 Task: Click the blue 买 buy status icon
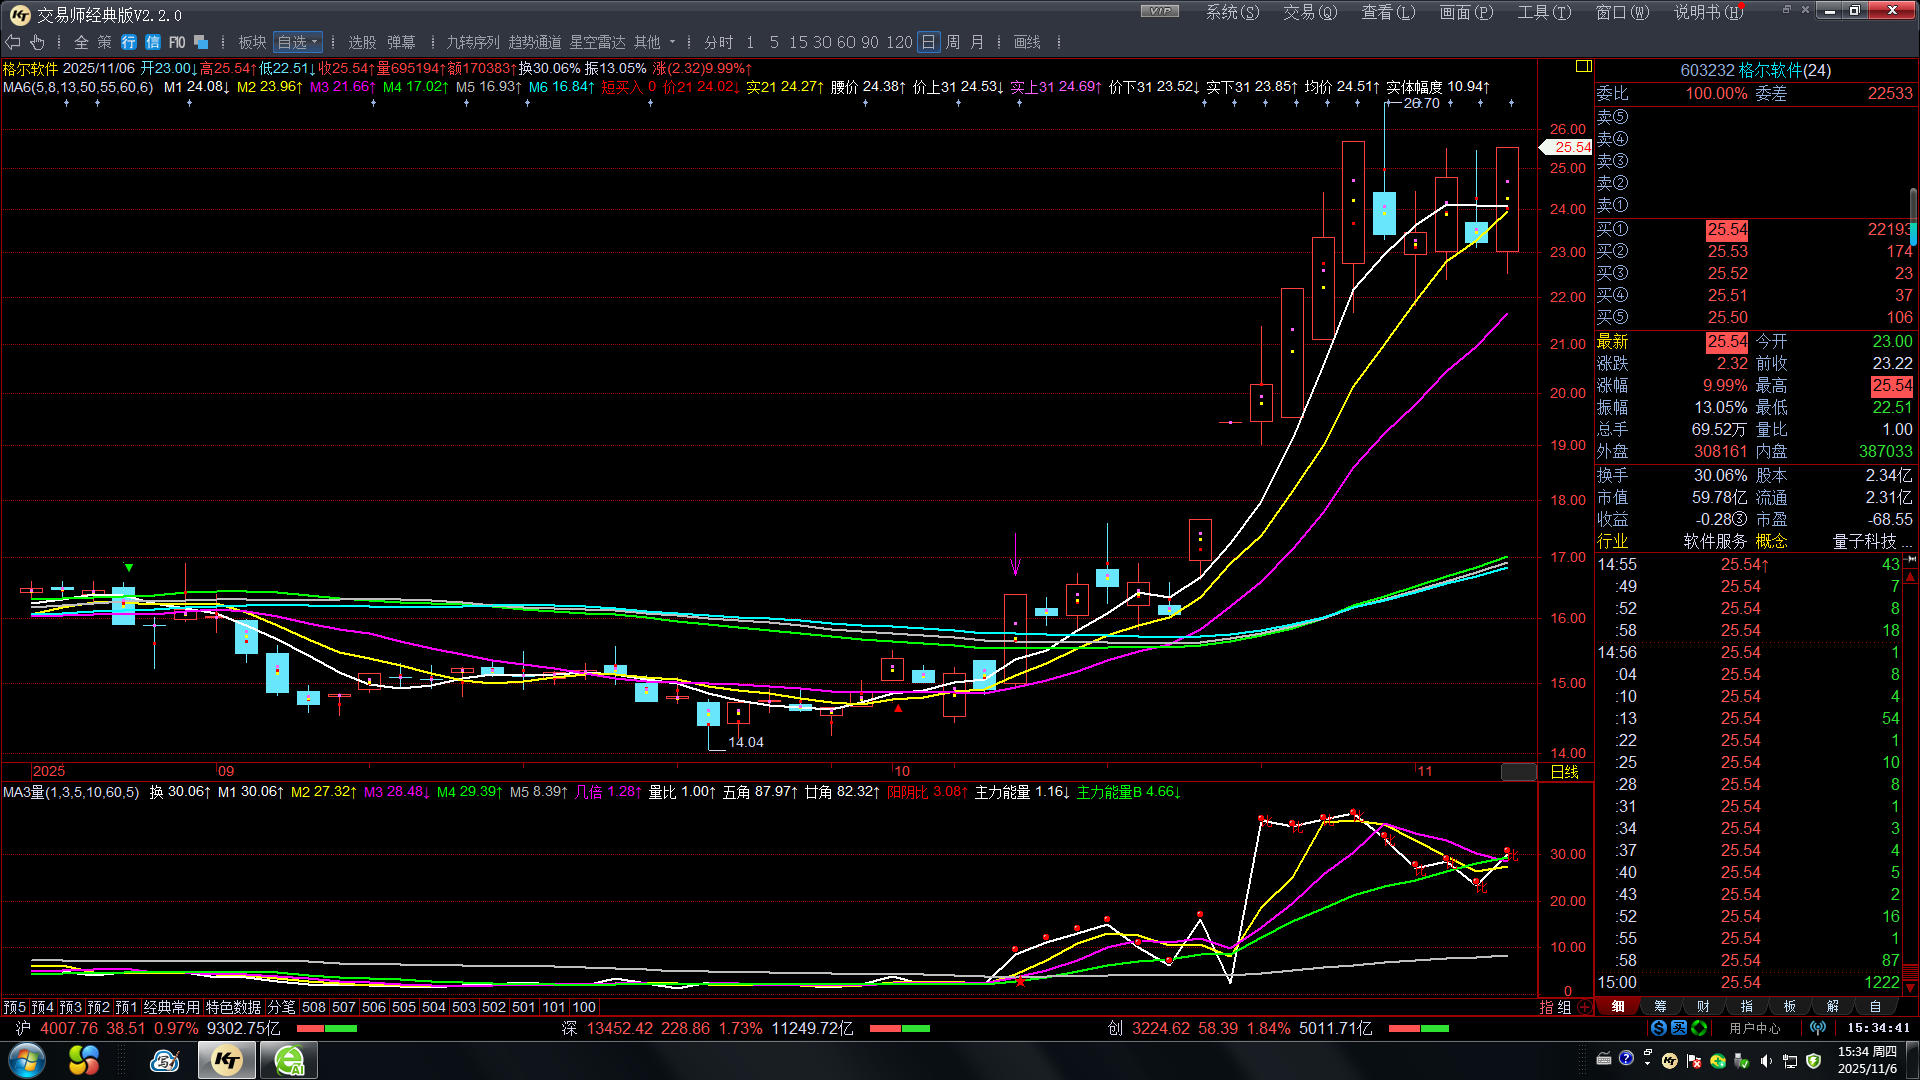[x=1679, y=1028]
